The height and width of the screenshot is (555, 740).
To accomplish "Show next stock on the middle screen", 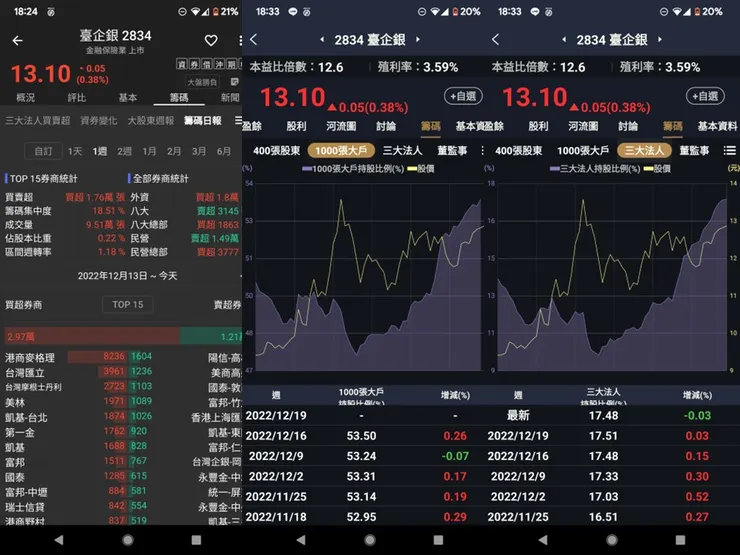I will click(x=418, y=40).
